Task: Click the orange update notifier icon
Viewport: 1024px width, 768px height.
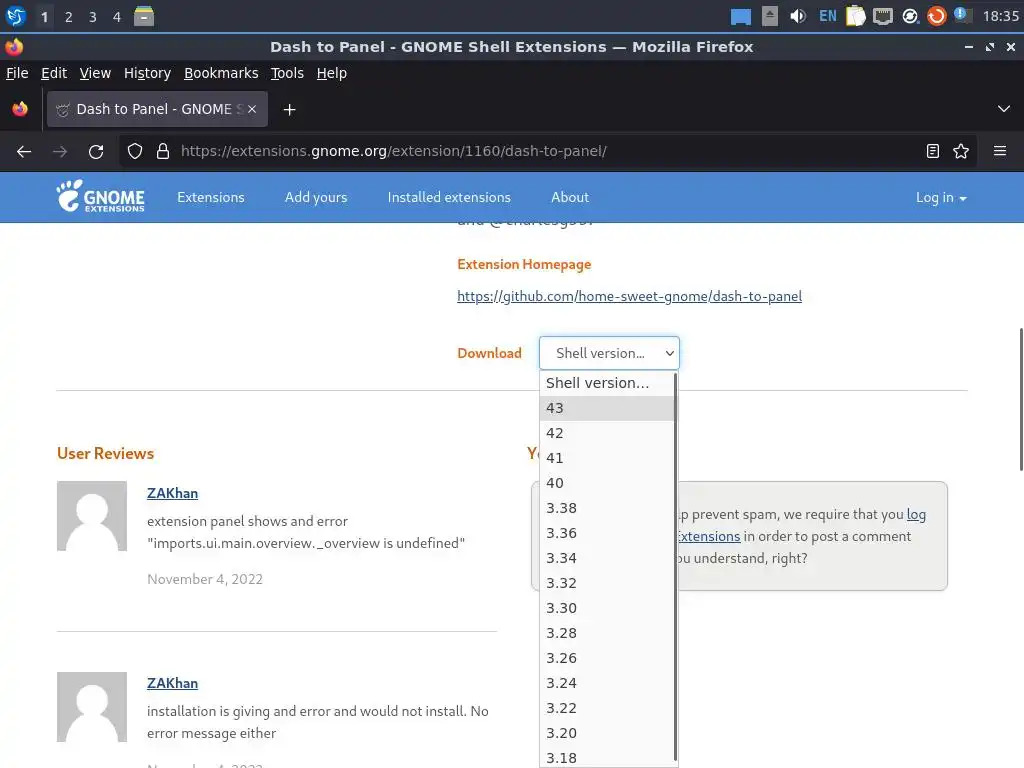Action: [x=936, y=16]
